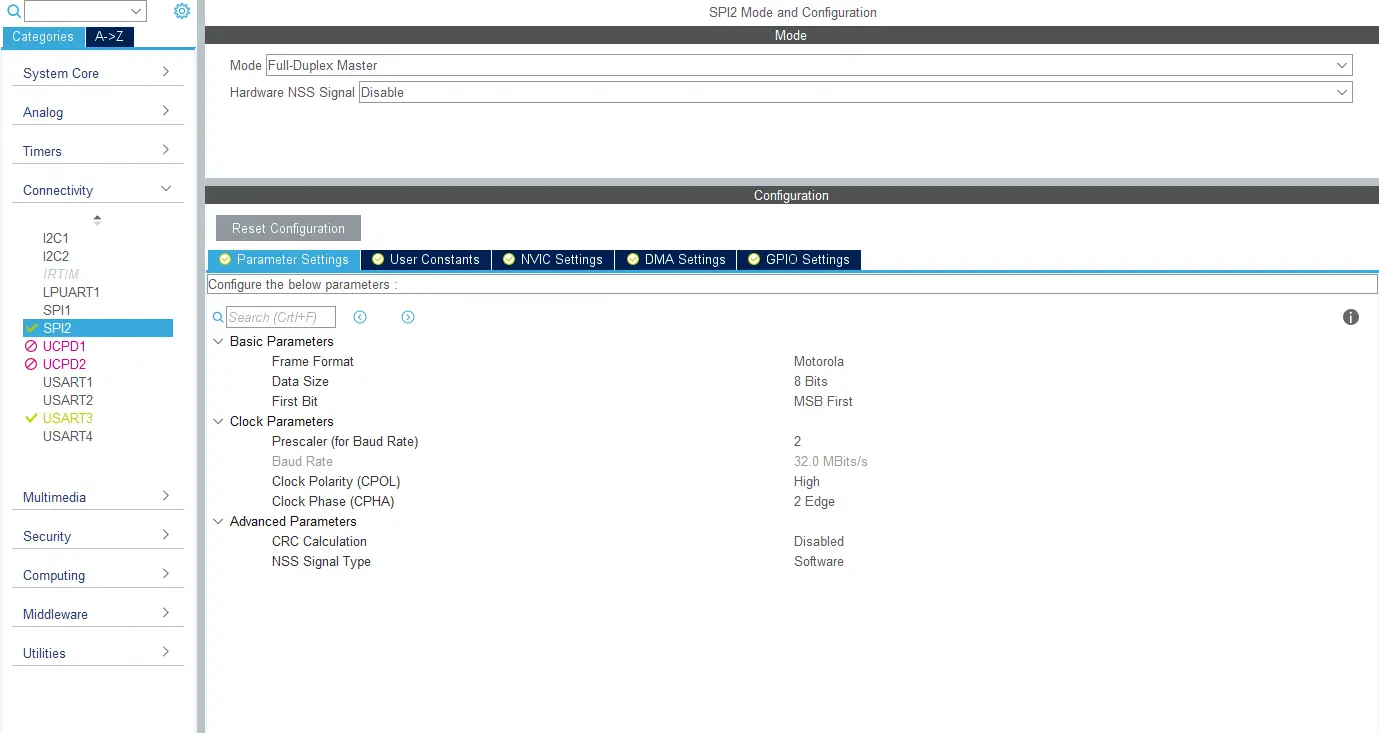Click the Reset Configuration button

[x=288, y=228]
